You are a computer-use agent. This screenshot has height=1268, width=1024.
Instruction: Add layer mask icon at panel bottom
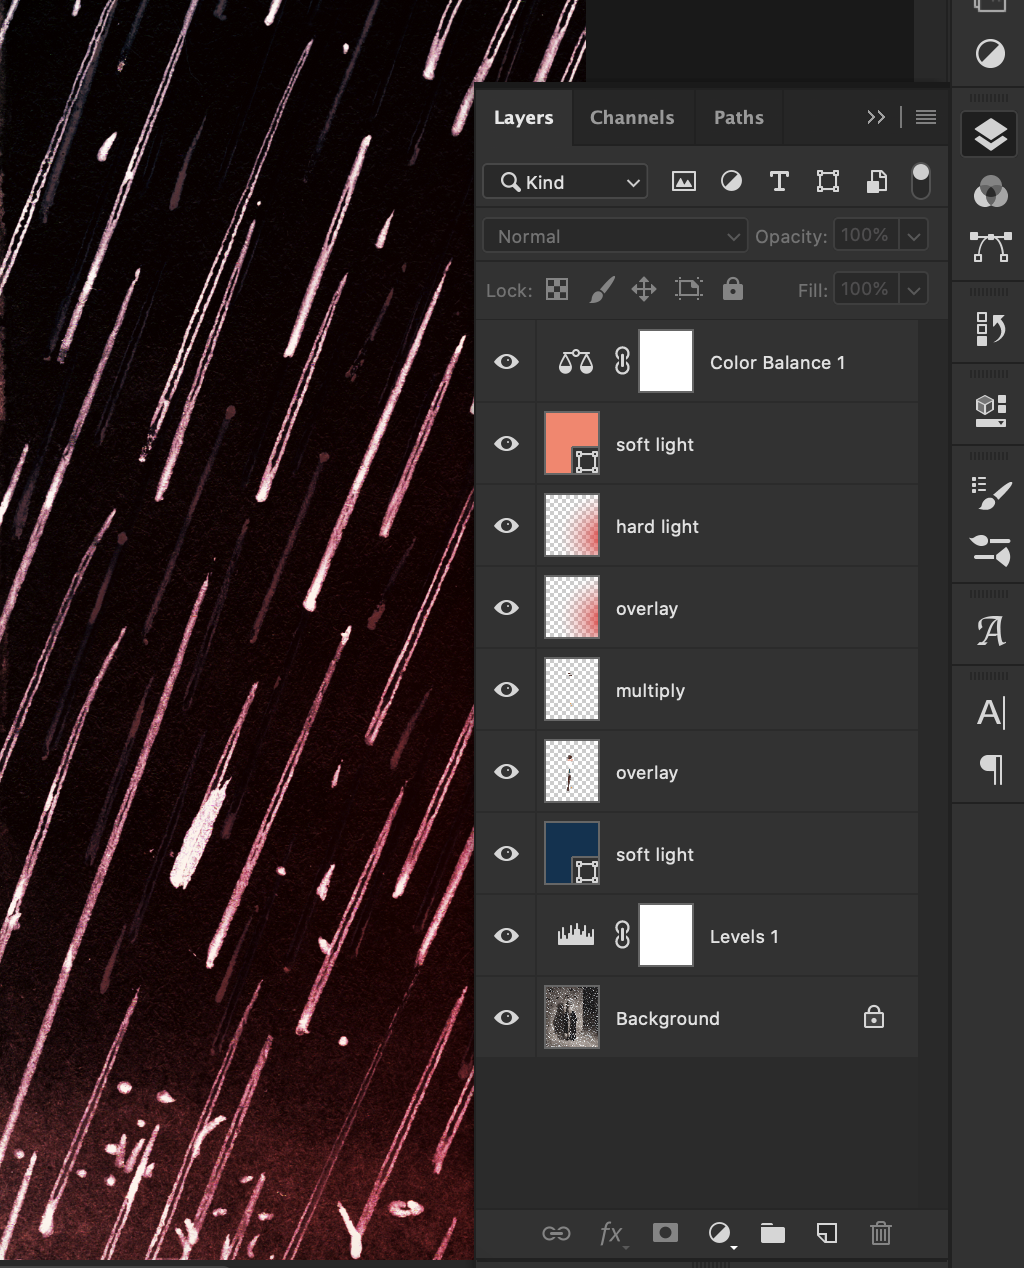click(665, 1233)
